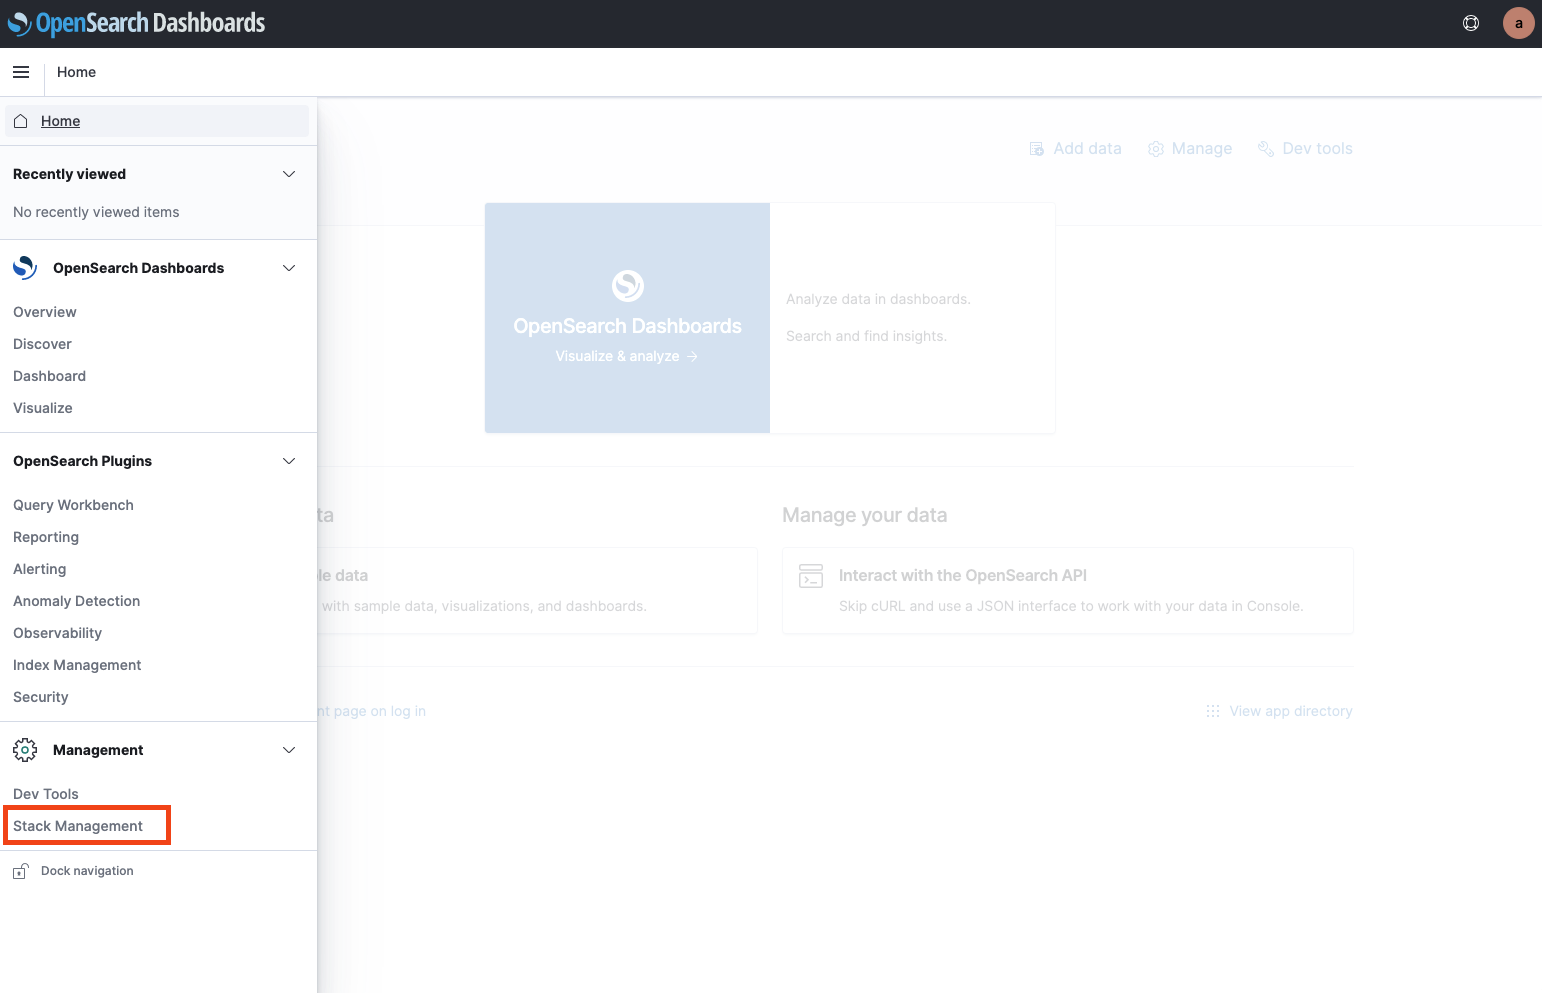
Task: Open Interact with the OpenSearch API card
Action: (1068, 590)
